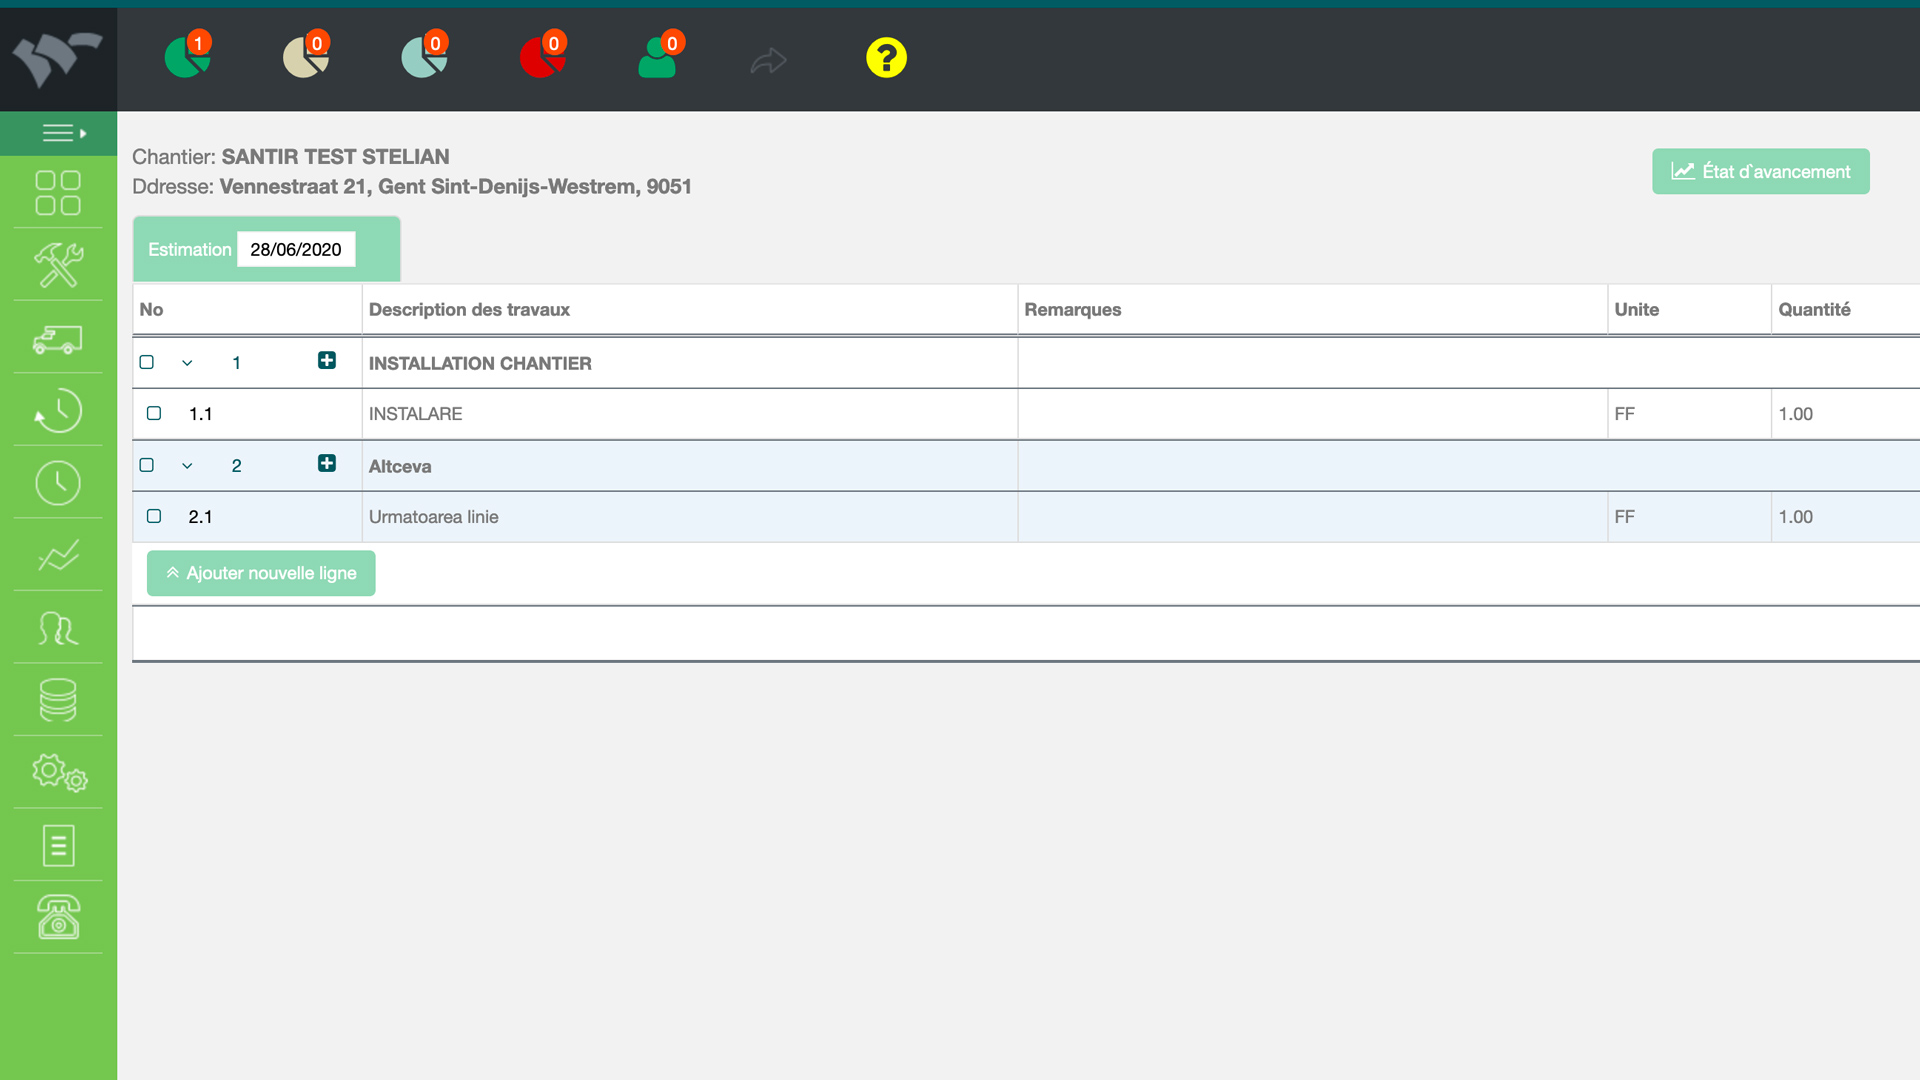The height and width of the screenshot is (1080, 1920).
Task: Check the box for row 1.1 INSTALARE
Action: [x=154, y=413]
